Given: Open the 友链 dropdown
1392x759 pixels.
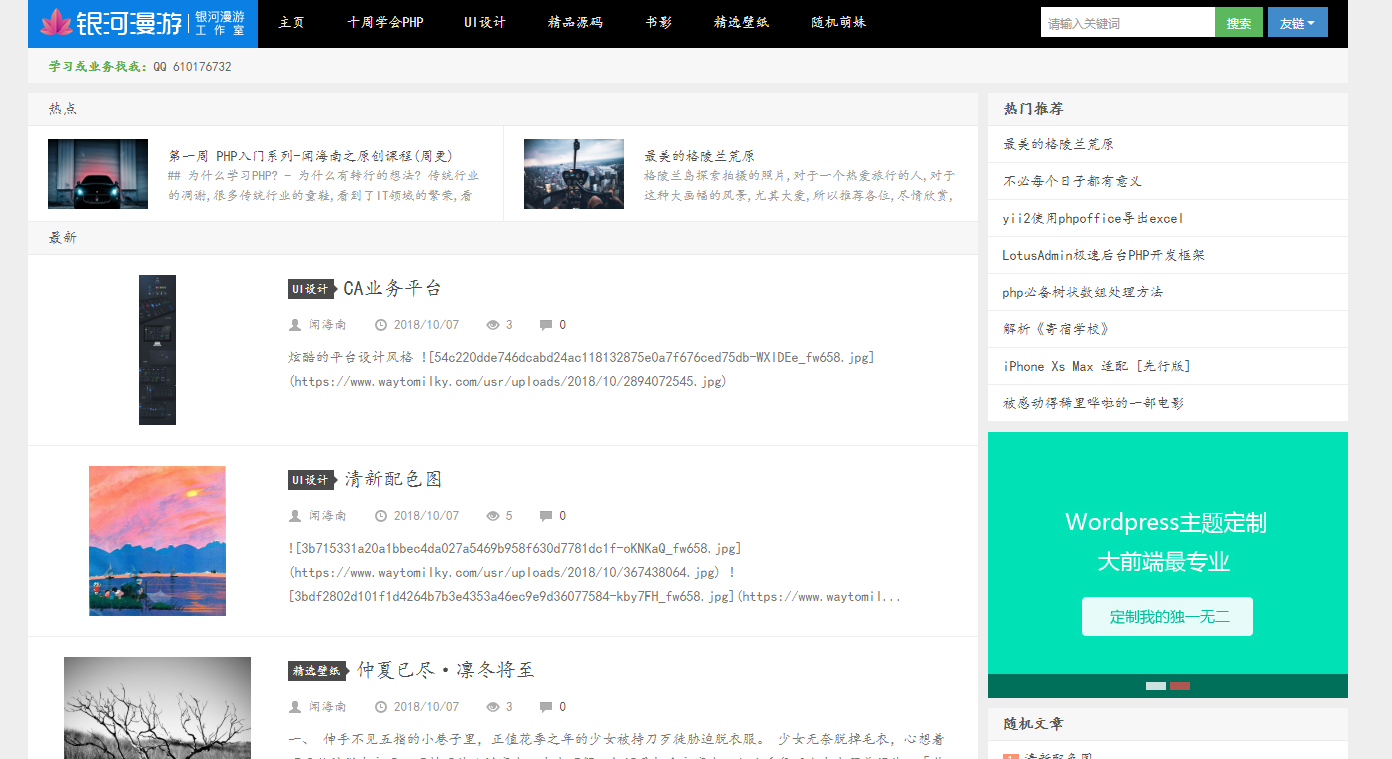Looking at the screenshot, I should click(1297, 22).
